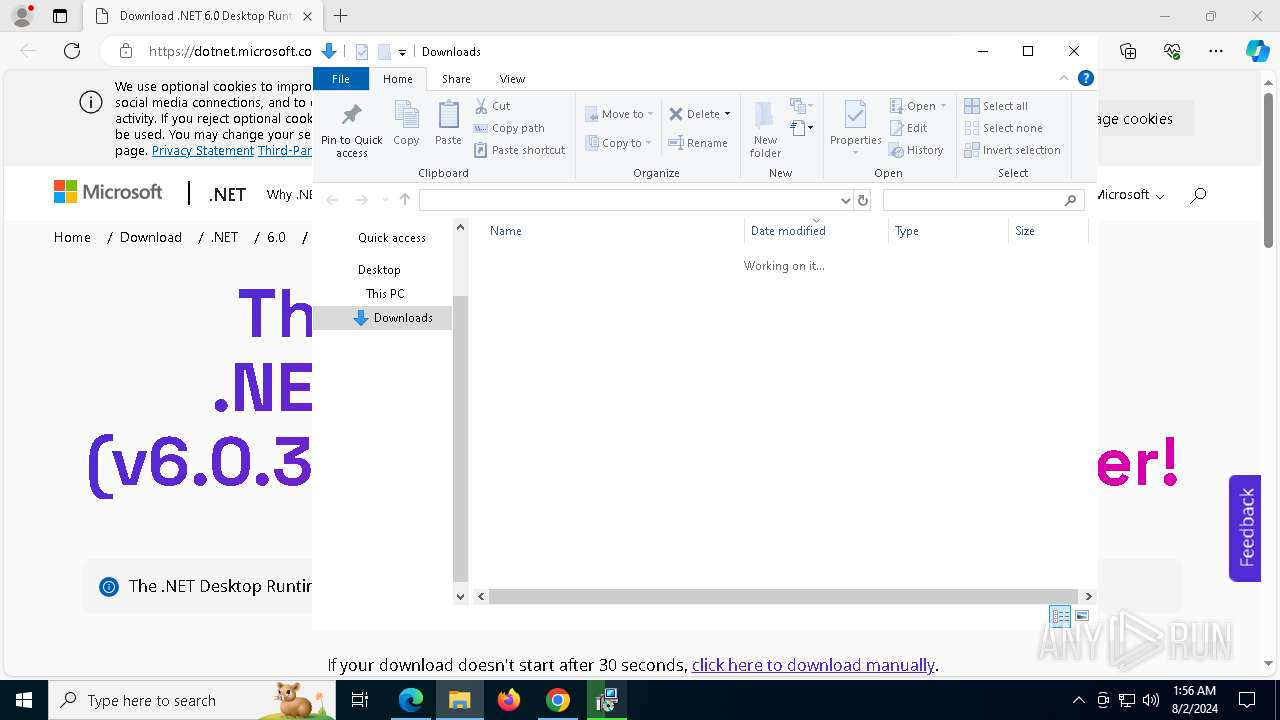
Task: Open Properties from the ribbon
Action: [x=855, y=127]
